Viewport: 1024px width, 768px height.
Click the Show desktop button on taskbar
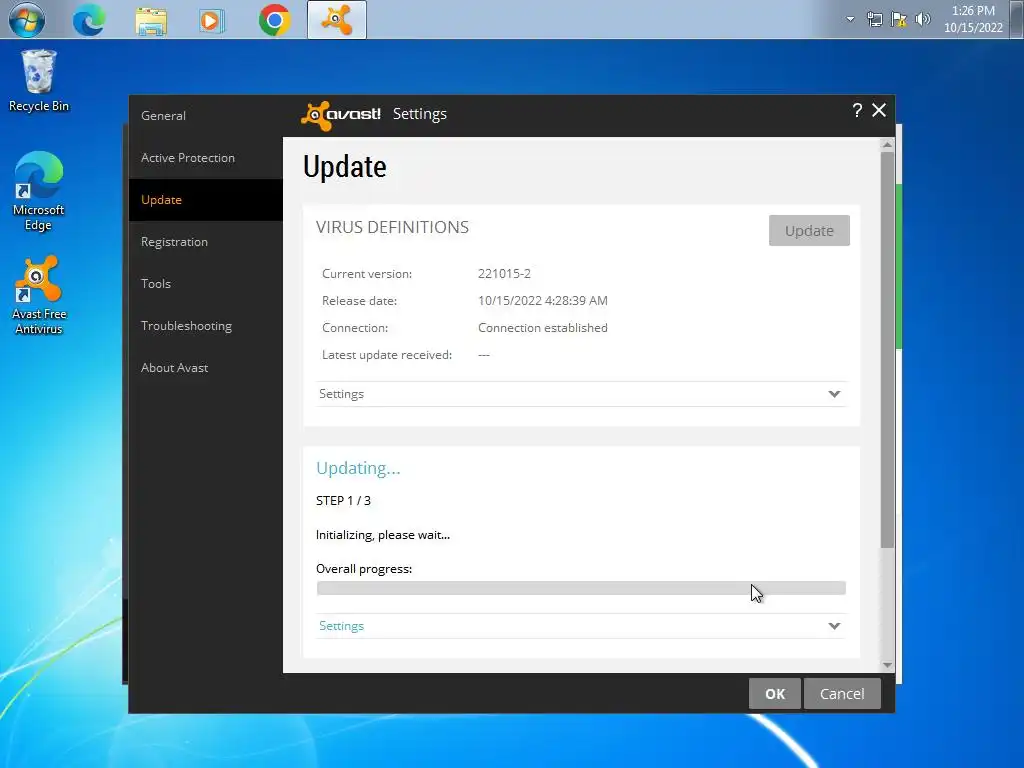click(1017, 19)
